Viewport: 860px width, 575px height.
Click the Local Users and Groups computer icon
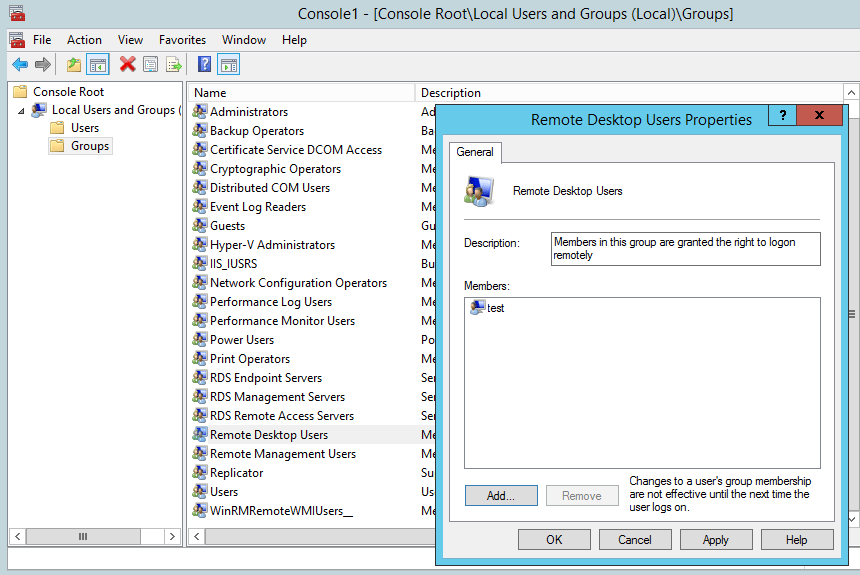[39, 110]
